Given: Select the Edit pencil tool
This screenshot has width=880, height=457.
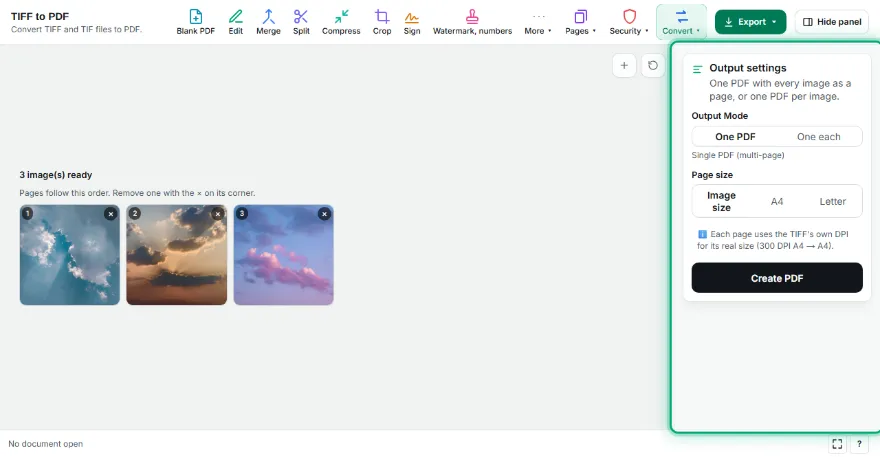Looking at the screenshot, I should click(236, 22).
